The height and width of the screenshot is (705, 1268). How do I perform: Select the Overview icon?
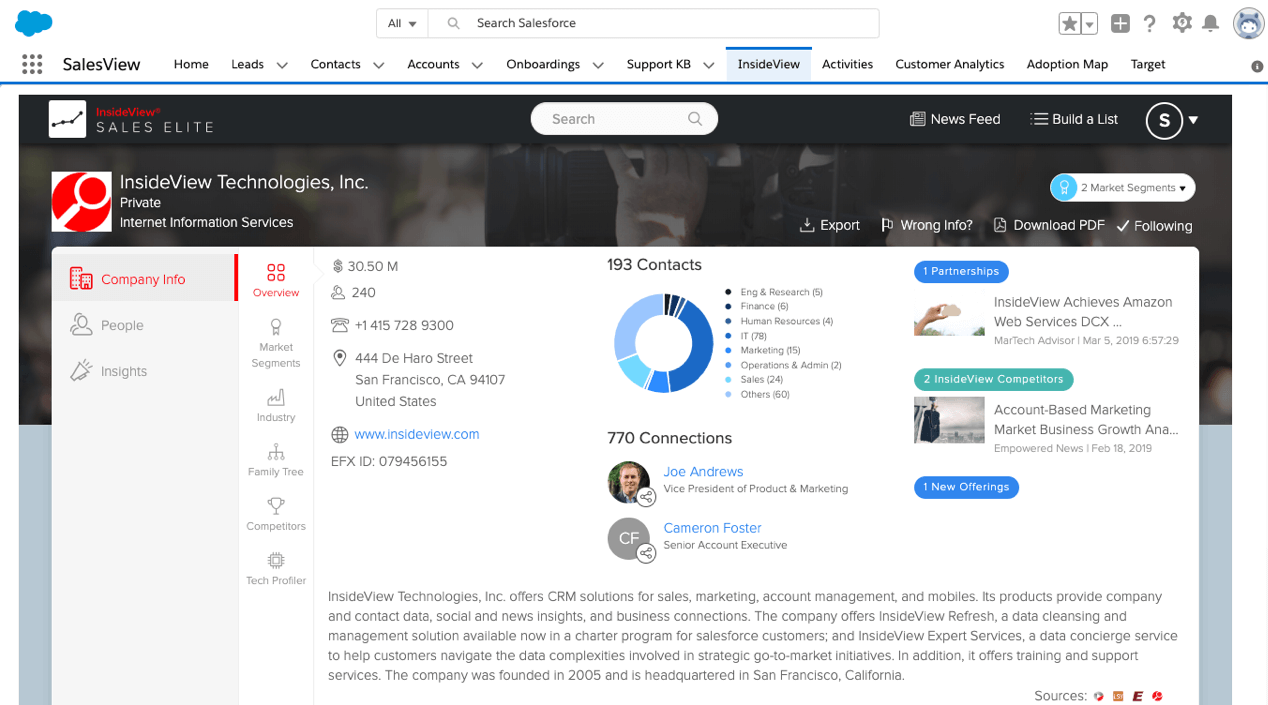click(x=276, y=280)
